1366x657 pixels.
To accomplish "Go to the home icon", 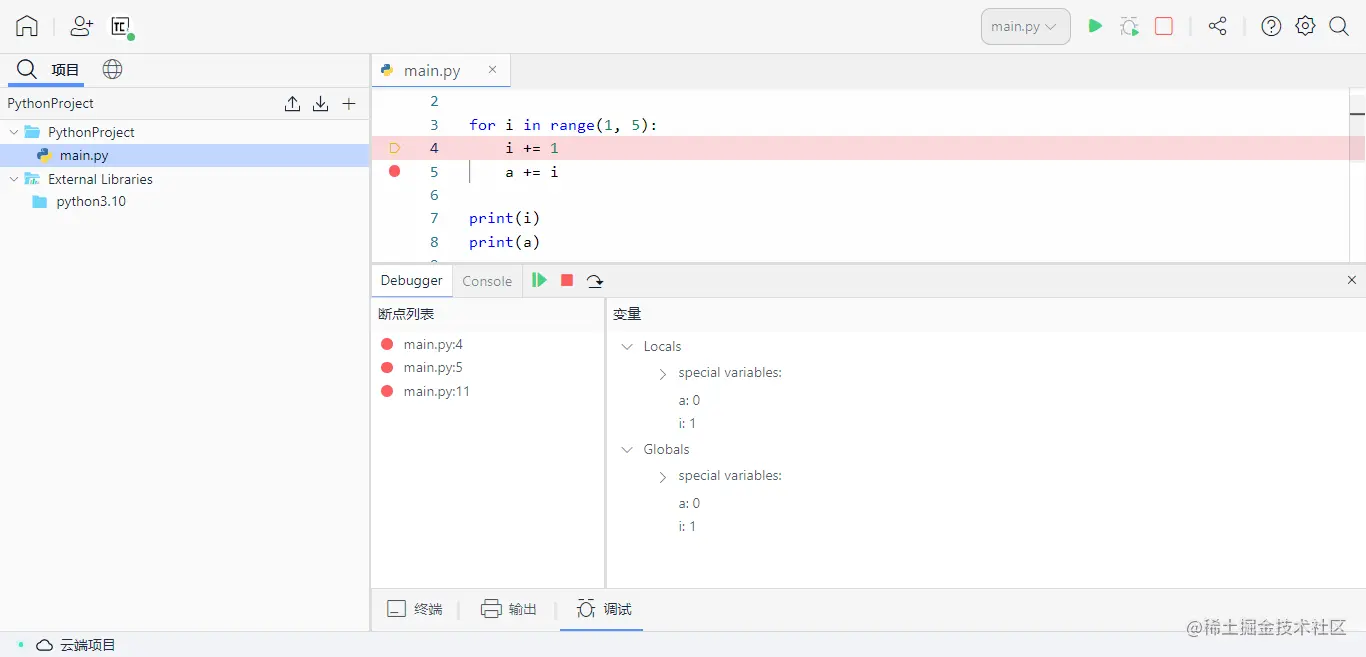I will tap(27, 26).
